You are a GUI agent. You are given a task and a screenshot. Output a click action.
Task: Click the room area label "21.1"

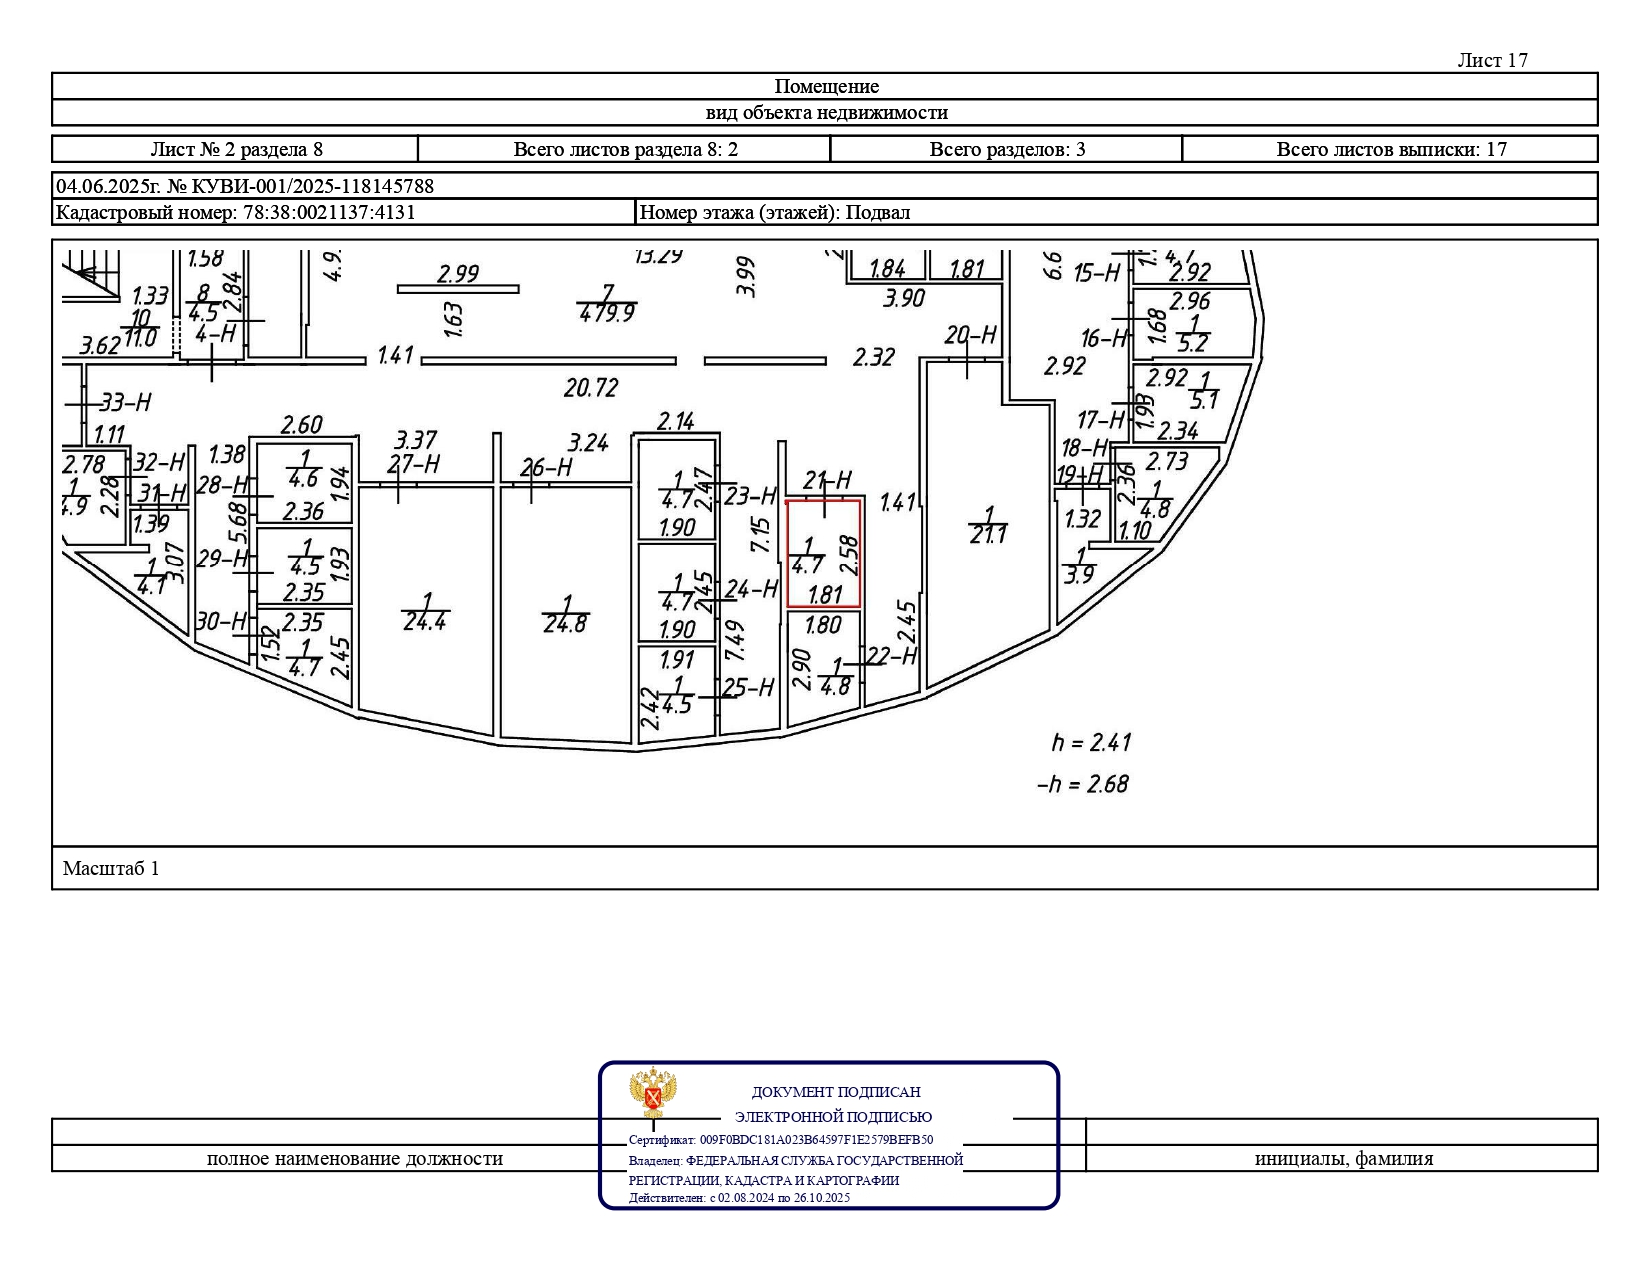988,535
